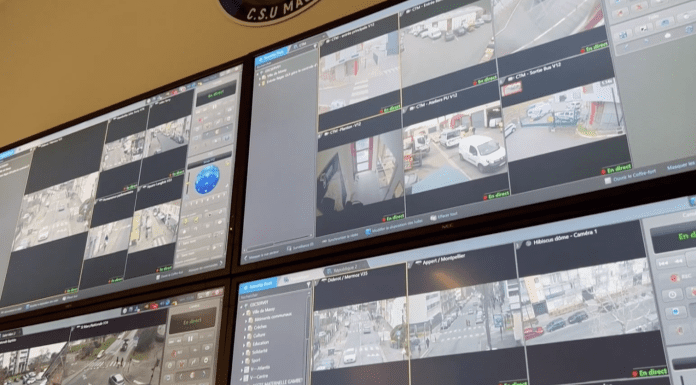
Task: Expand the Crèches tree folder
Action: 246,328
